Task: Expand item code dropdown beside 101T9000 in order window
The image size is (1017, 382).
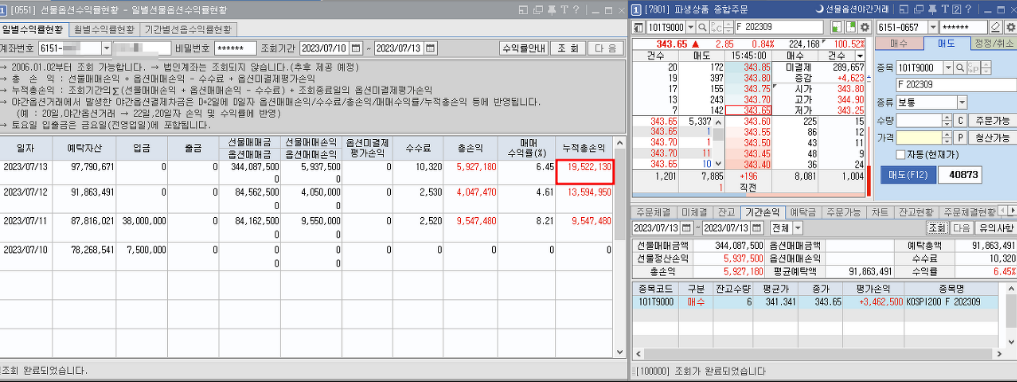Action: 691,27
